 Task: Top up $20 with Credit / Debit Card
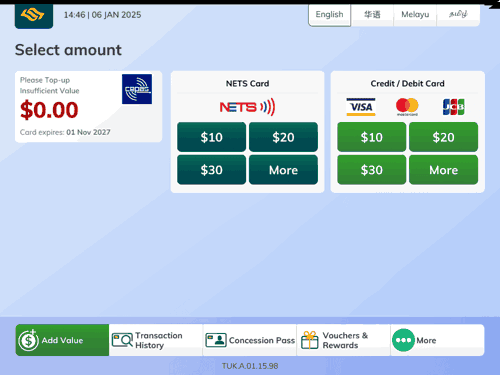(443, 137)
